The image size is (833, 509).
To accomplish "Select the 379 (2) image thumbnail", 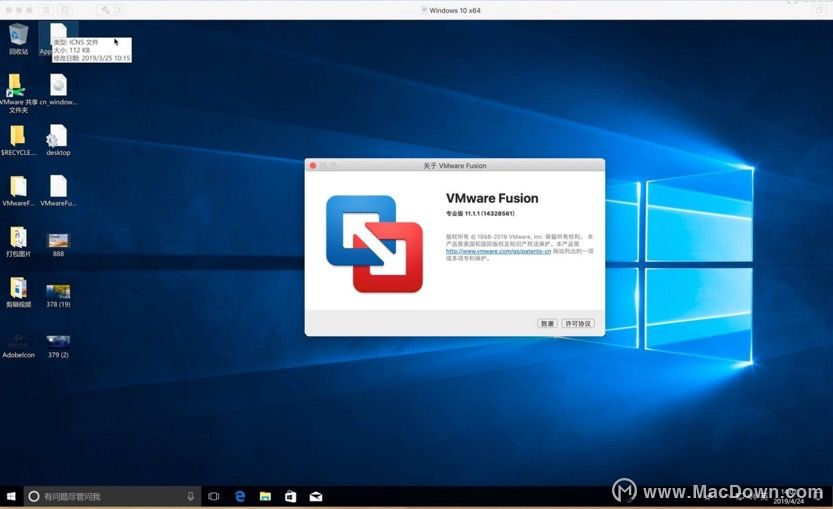I will tap(58, 346).
